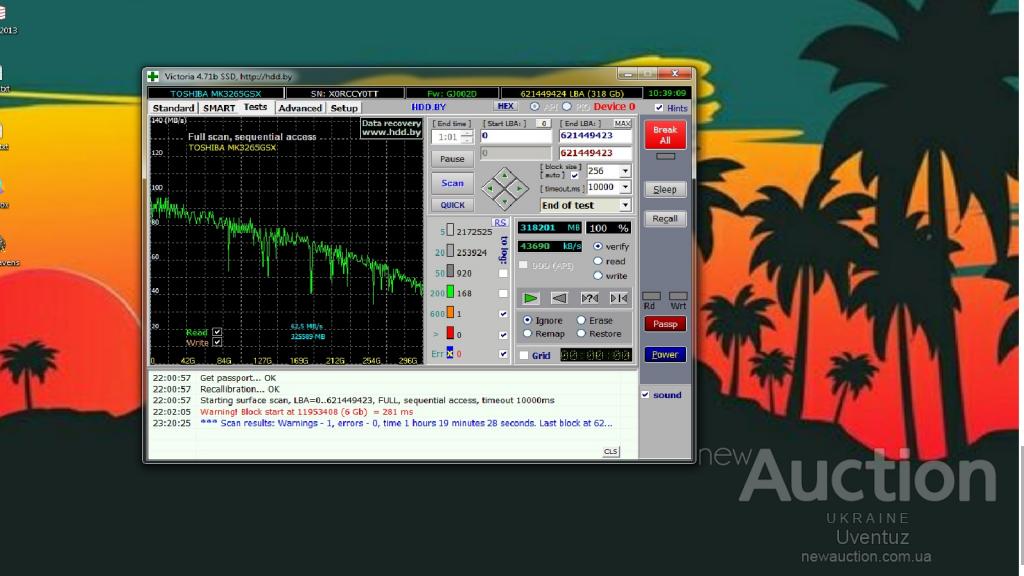
Task: Toggle HEX display mode
Action: 506,107
